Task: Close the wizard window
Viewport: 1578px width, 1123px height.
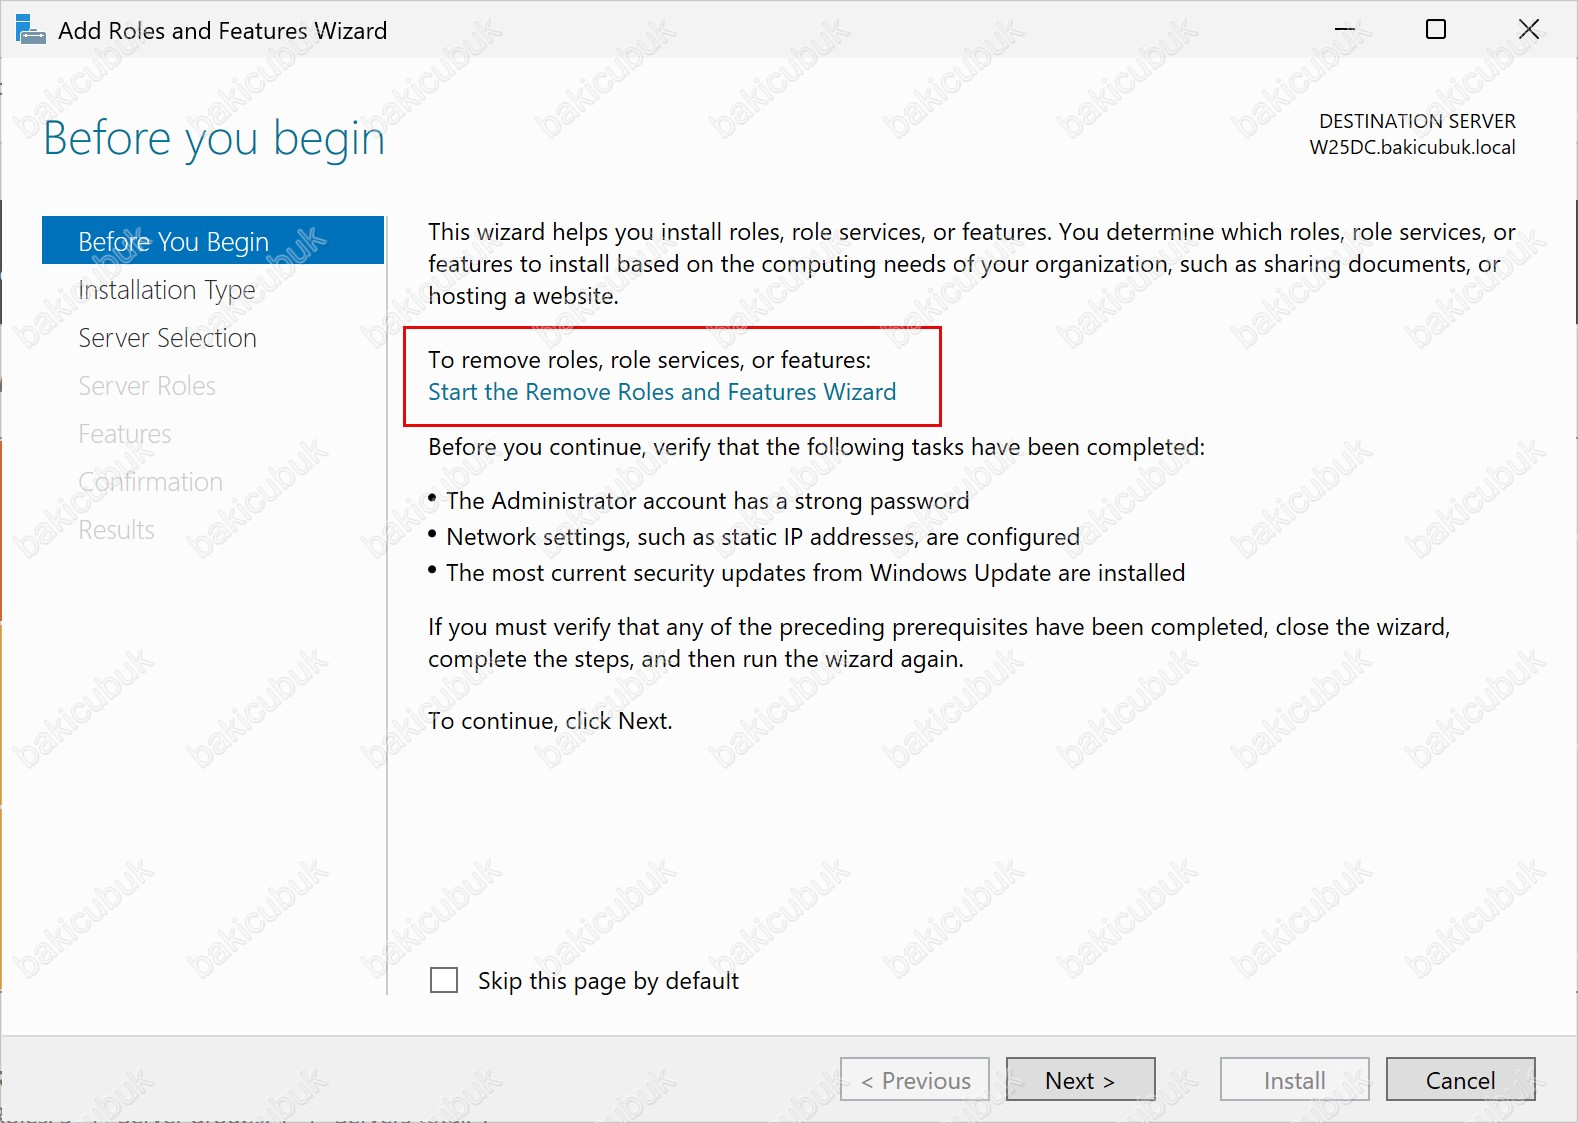Action: click(1529, 29)
